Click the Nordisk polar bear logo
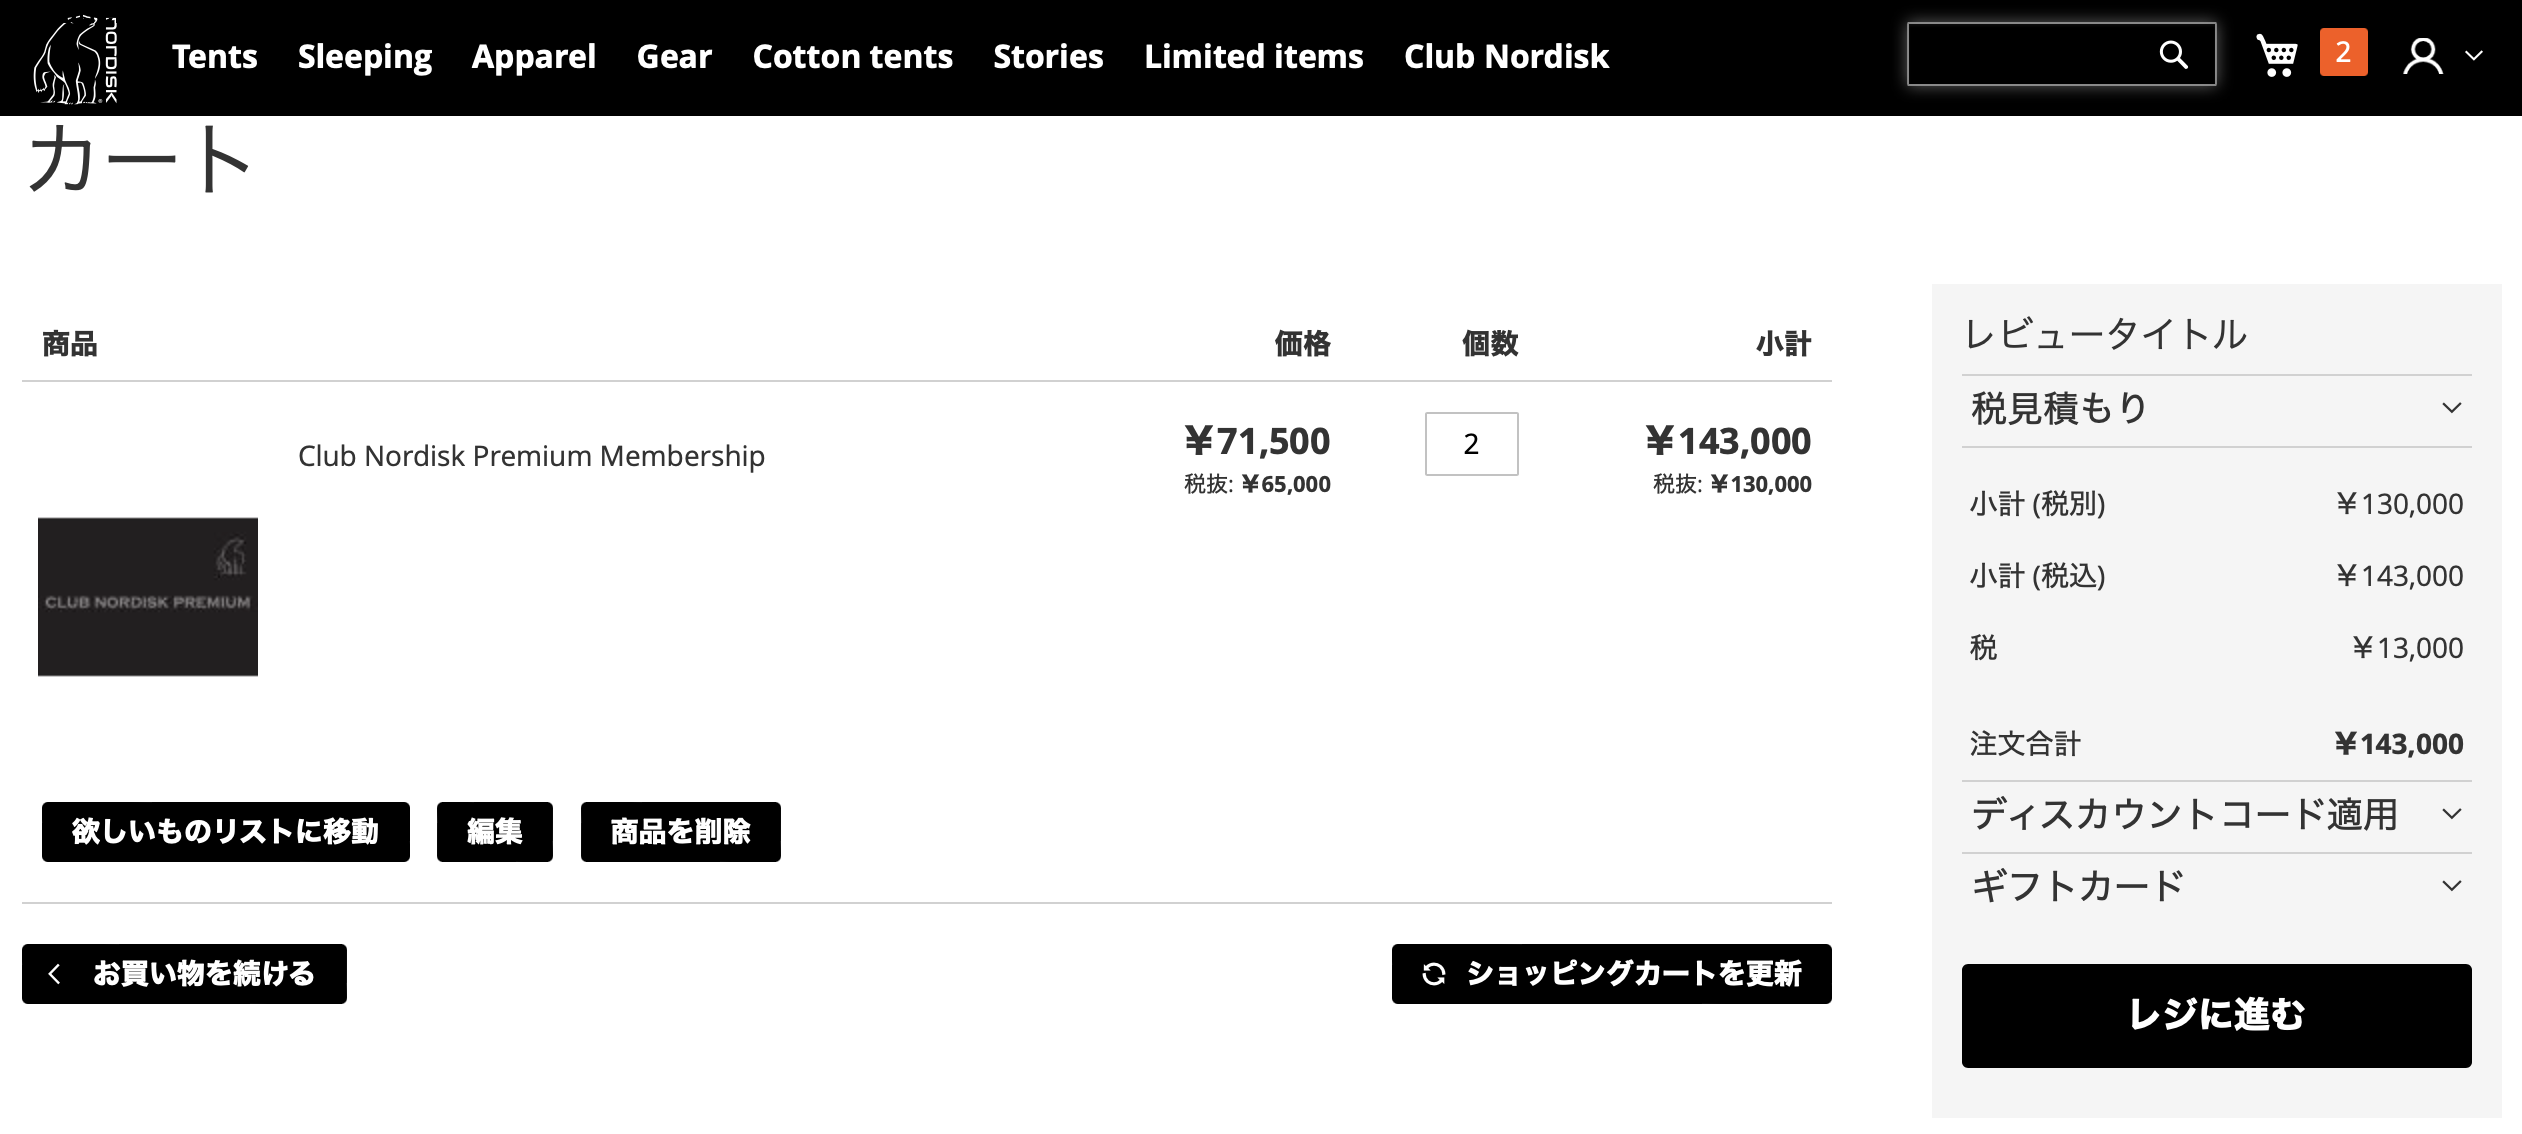 (76, 58)
